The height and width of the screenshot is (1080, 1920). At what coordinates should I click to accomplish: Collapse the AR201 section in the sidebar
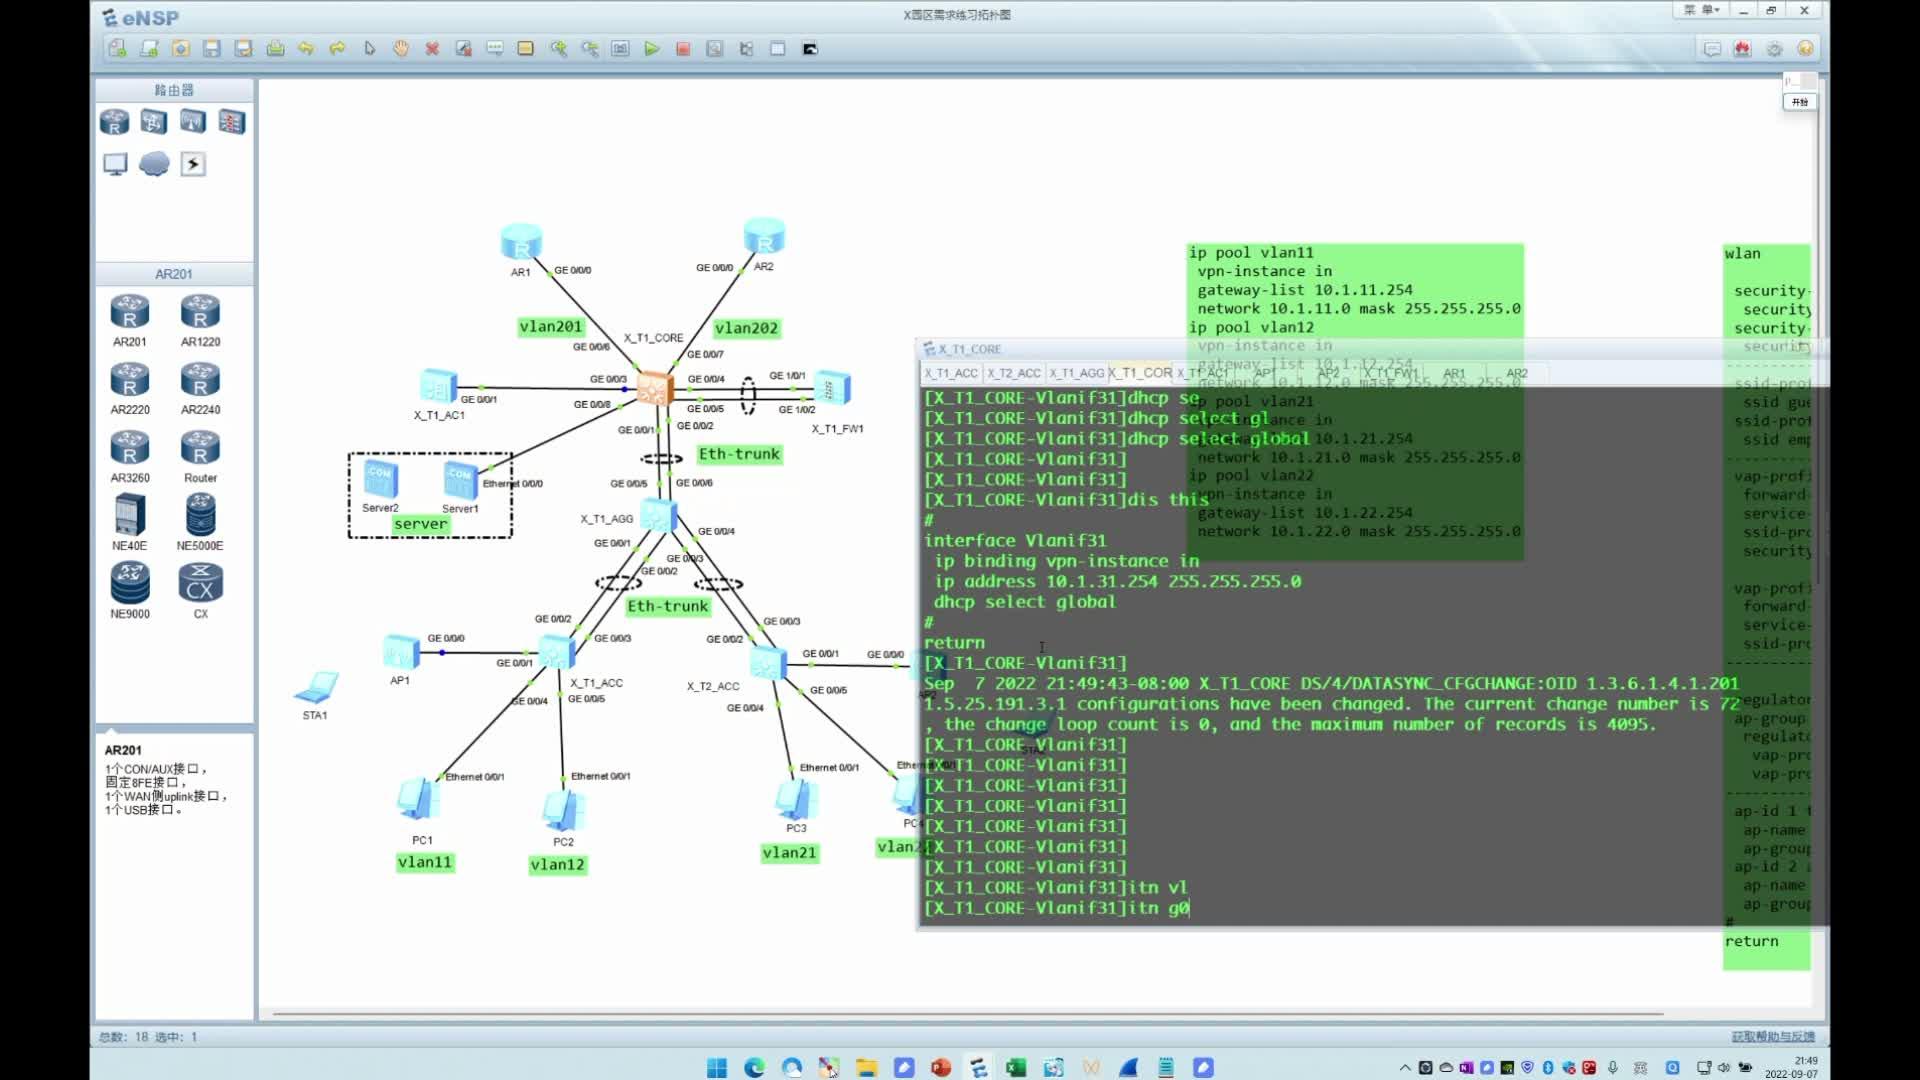[x=174, y=273]
